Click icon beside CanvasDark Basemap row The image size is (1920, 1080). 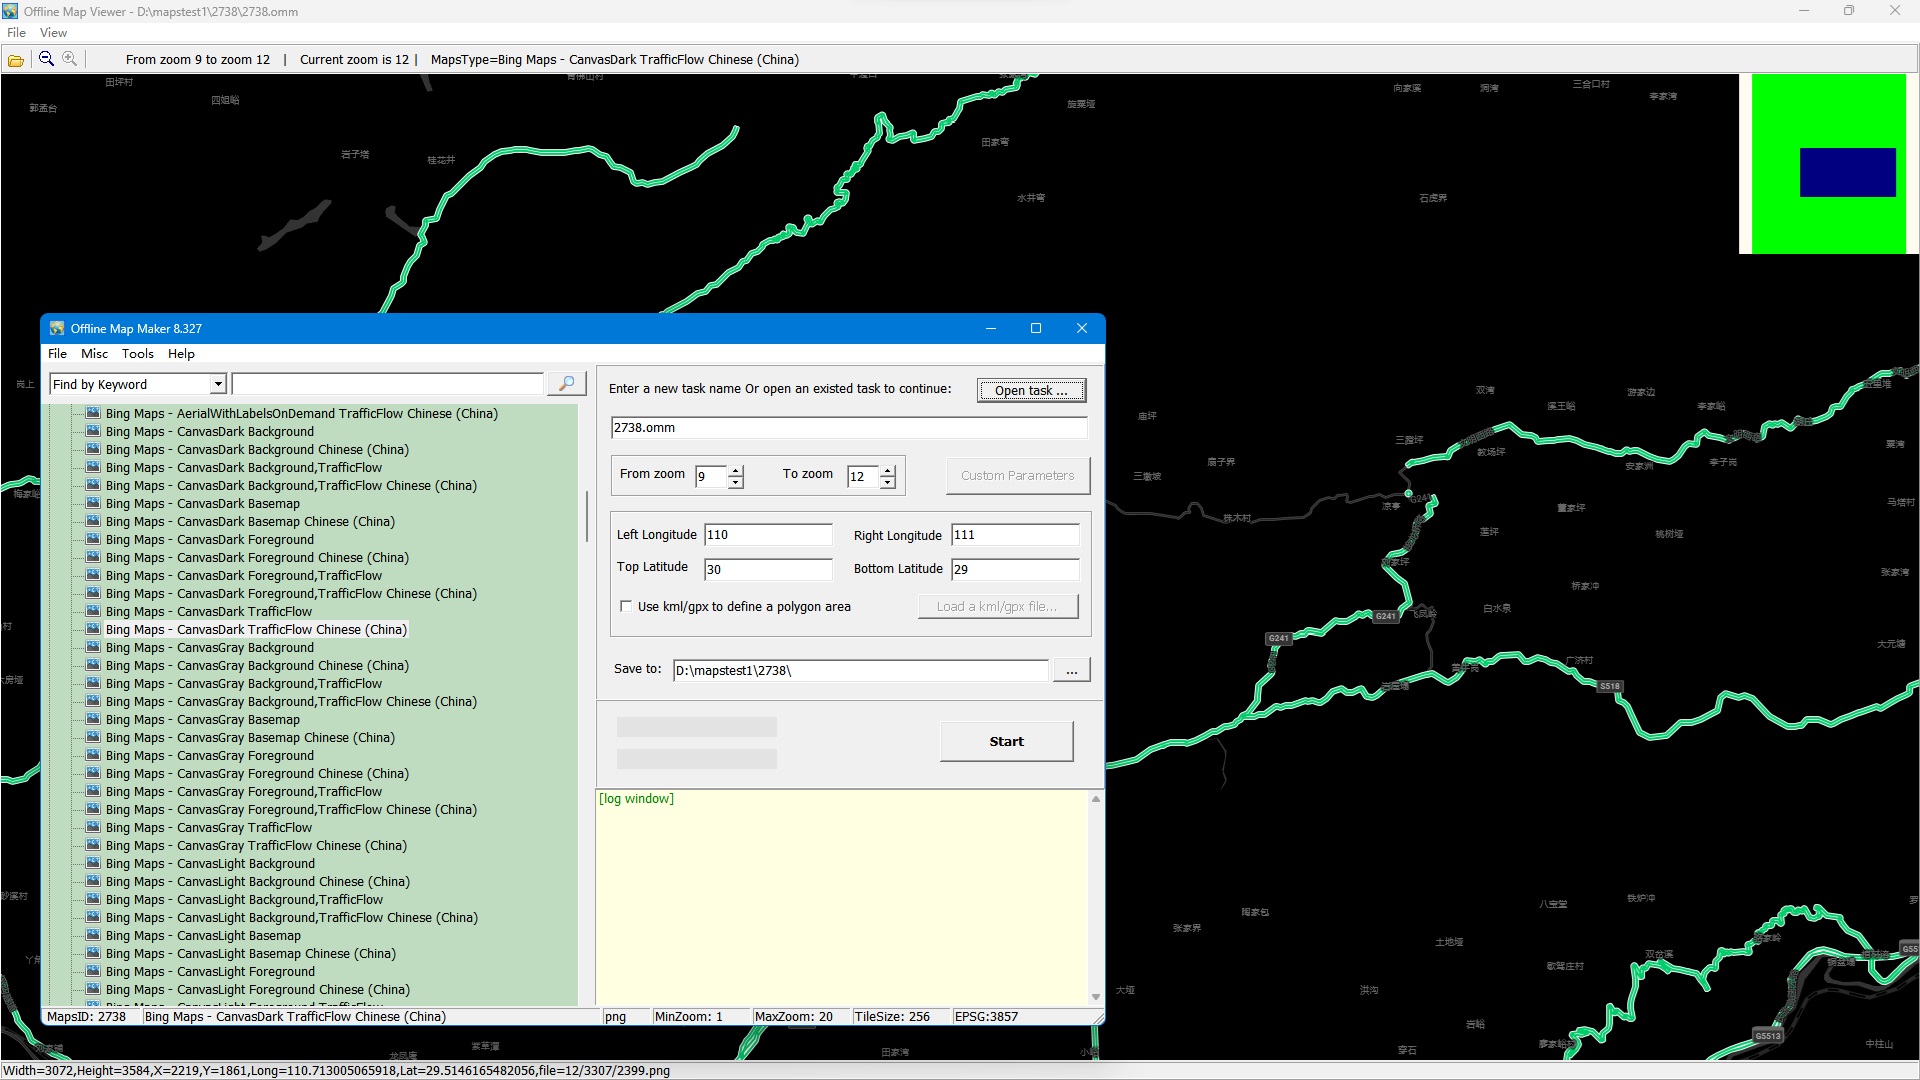coord(93,503)
